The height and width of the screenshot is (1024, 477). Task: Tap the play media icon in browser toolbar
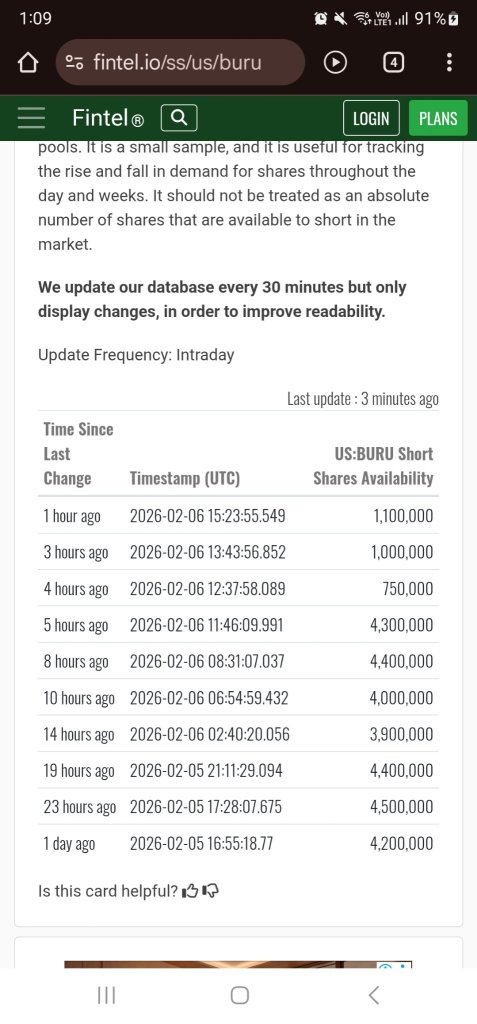pos(335,63)
